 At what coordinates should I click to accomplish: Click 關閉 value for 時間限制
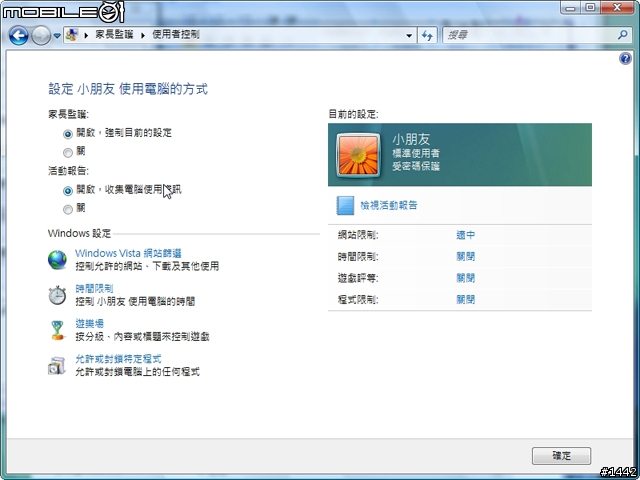coord(465,257)
